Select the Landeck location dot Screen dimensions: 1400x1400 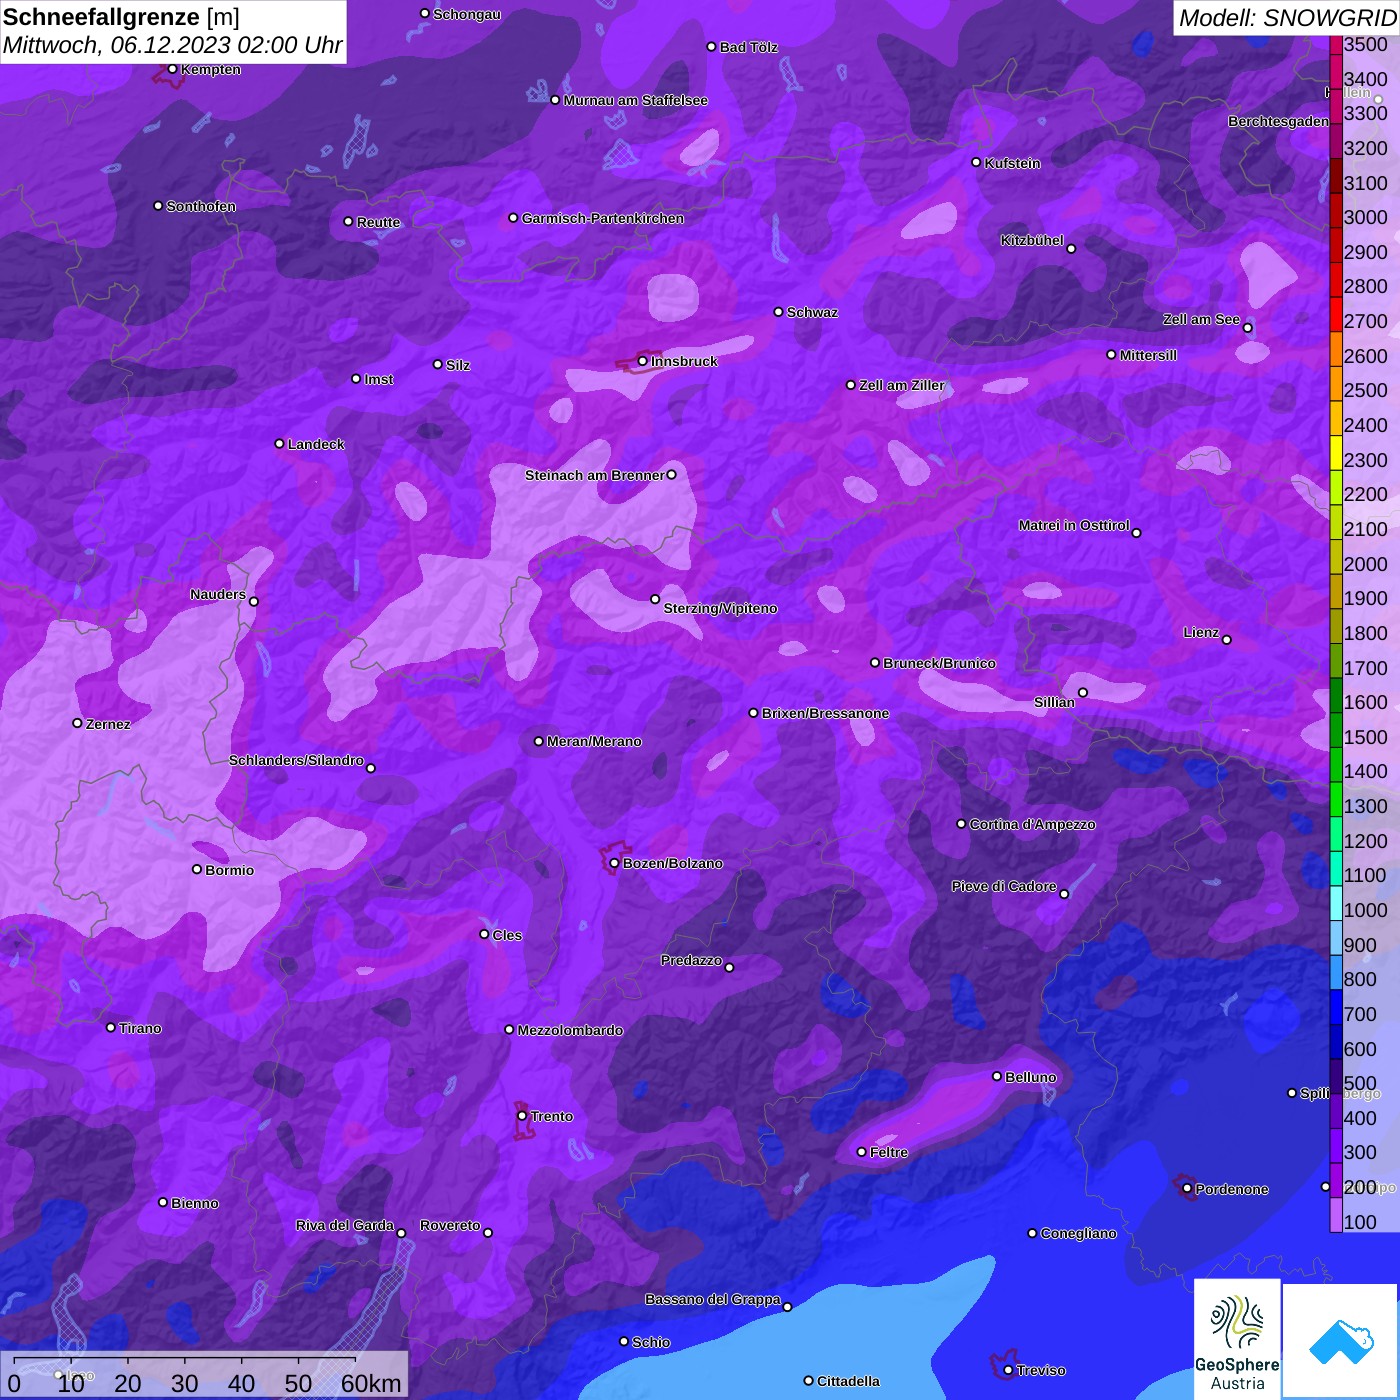point(279,443)
